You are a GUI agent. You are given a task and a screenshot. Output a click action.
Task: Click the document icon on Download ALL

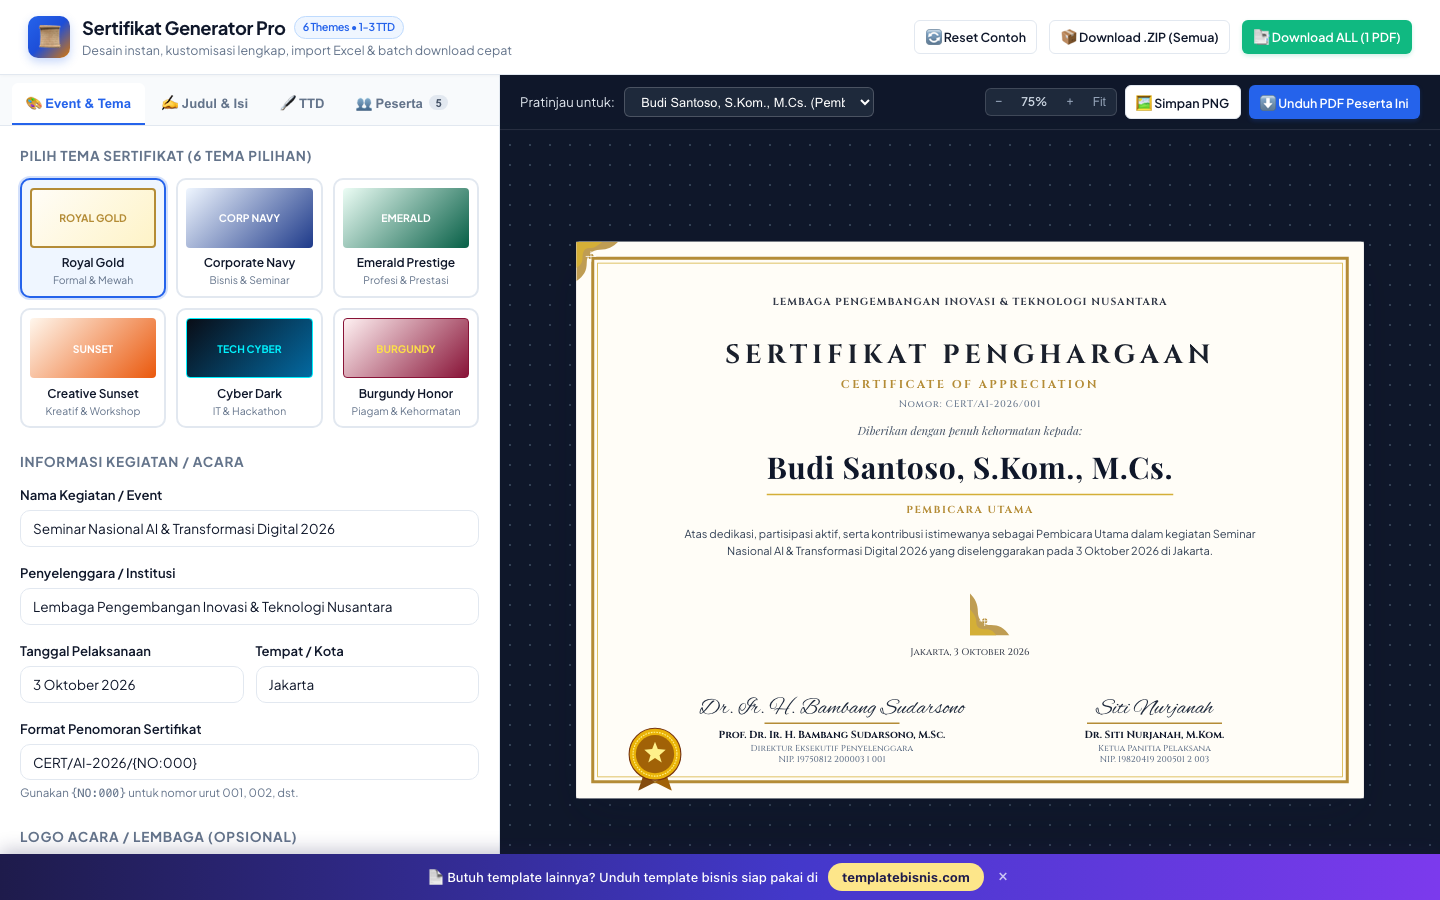(x=1261, y=37)
